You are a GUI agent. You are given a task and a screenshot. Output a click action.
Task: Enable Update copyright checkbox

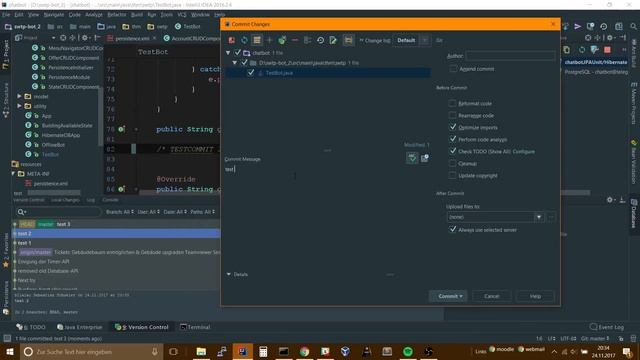(452, 175)
